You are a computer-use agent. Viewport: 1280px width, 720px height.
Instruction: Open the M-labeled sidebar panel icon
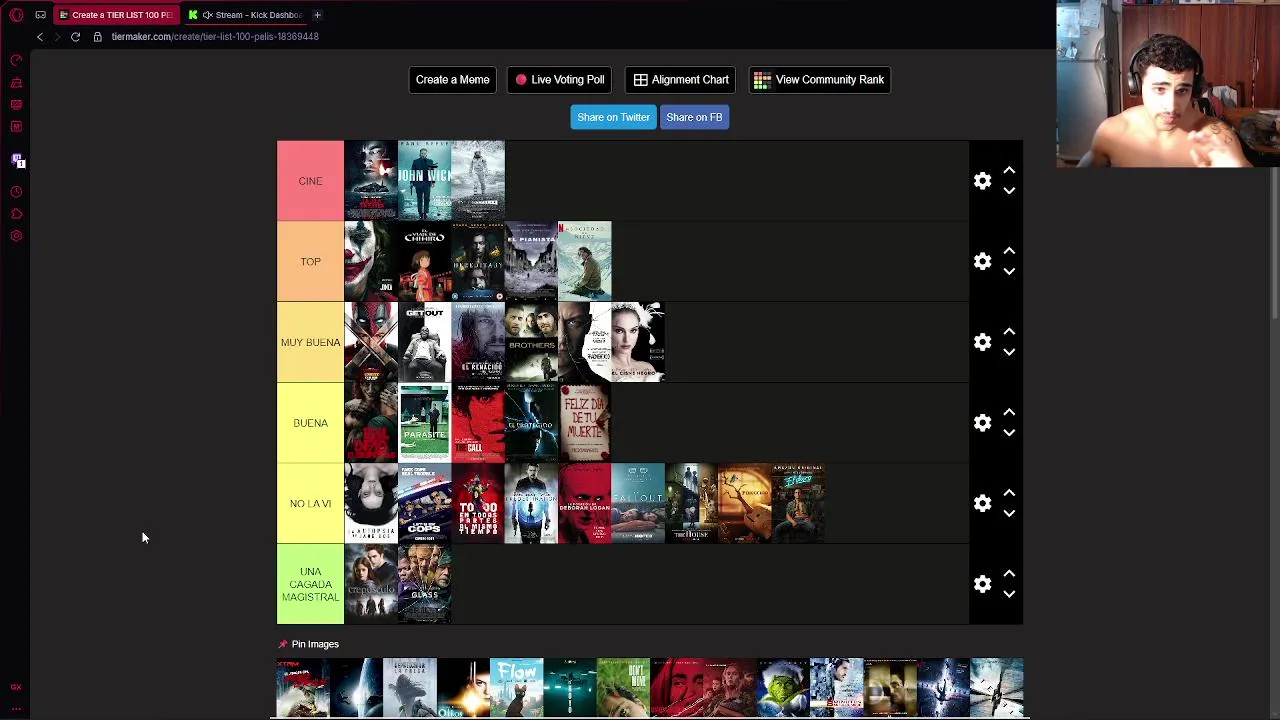pos(16,126)
